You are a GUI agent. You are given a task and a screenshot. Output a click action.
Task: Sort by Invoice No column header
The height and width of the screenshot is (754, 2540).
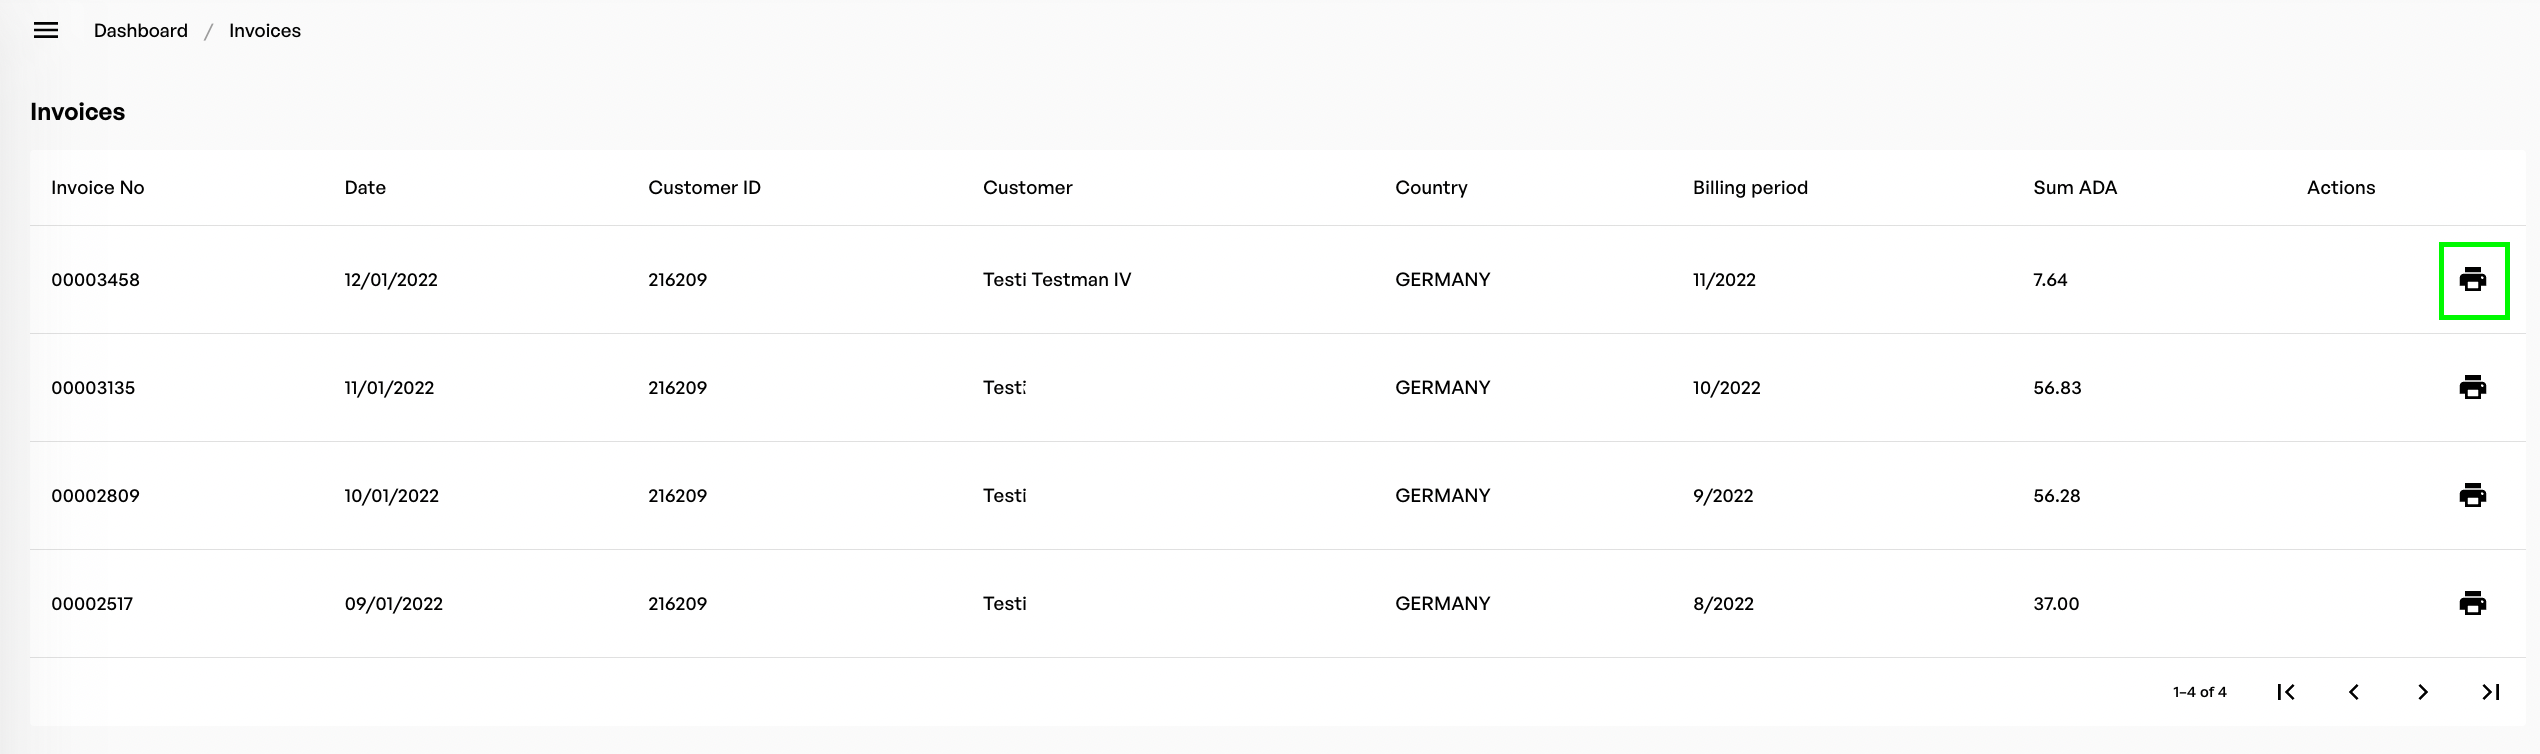[x=97, y=188]
